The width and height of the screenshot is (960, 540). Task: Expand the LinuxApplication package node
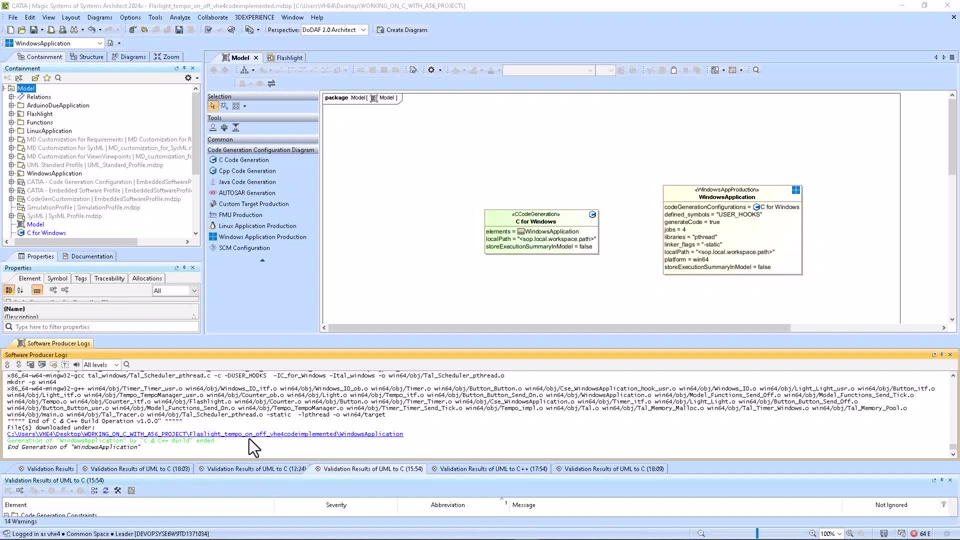pos(11,131)
